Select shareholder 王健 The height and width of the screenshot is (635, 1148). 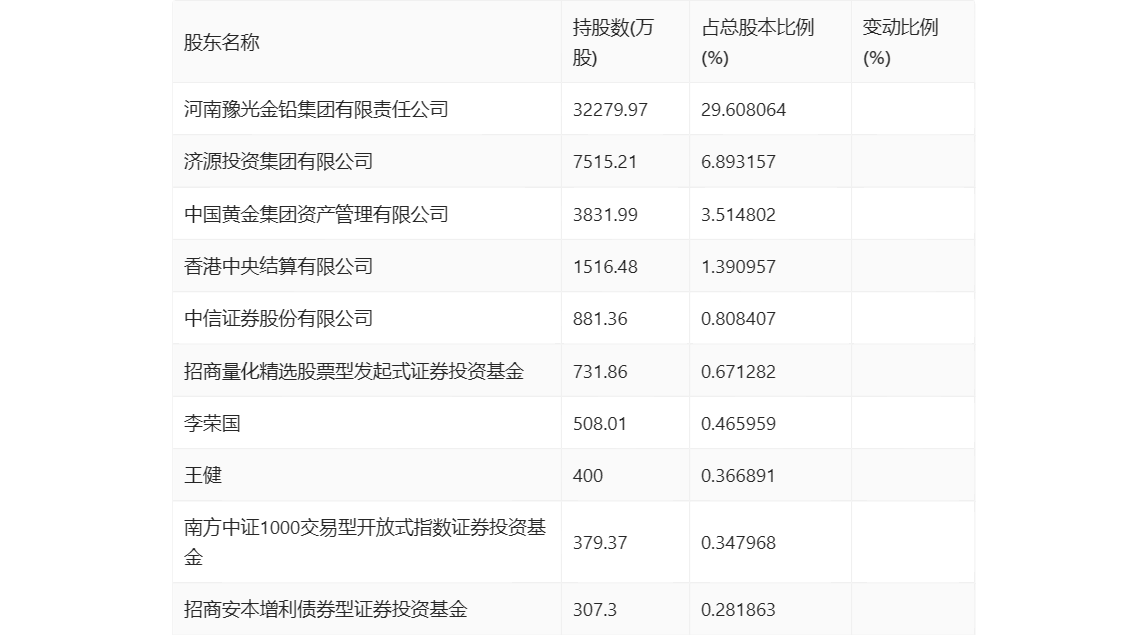(203, 475)
